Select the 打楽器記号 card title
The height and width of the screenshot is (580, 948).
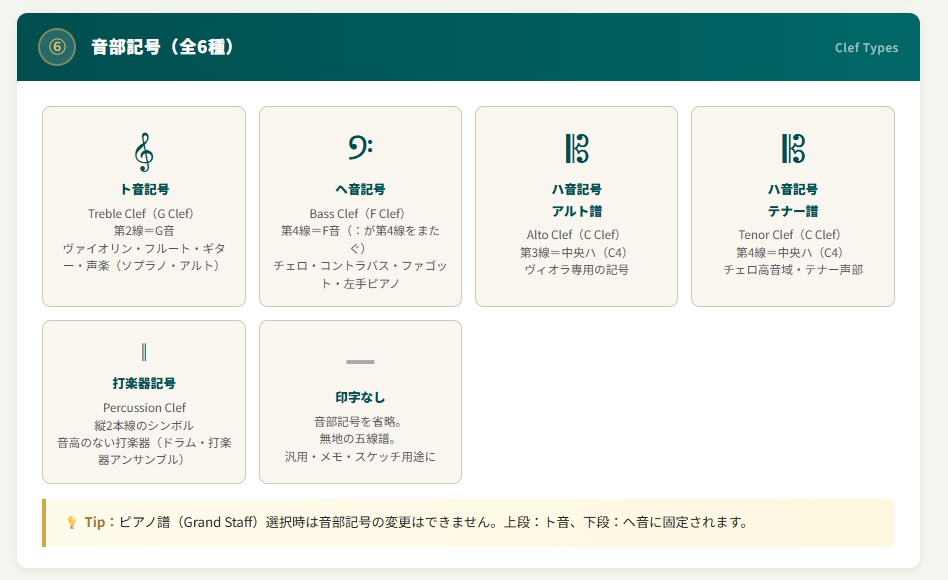coord(144,383)
